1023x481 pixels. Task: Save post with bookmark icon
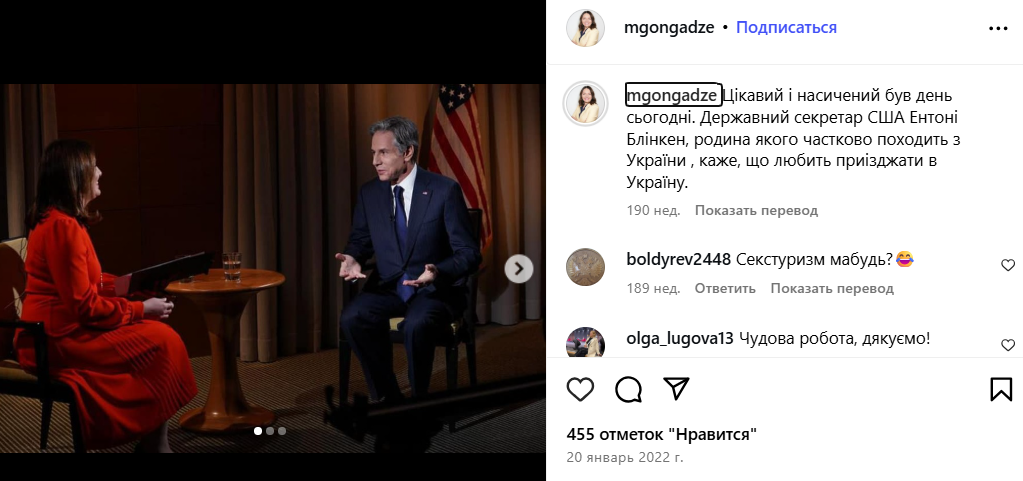[1001, 389]
